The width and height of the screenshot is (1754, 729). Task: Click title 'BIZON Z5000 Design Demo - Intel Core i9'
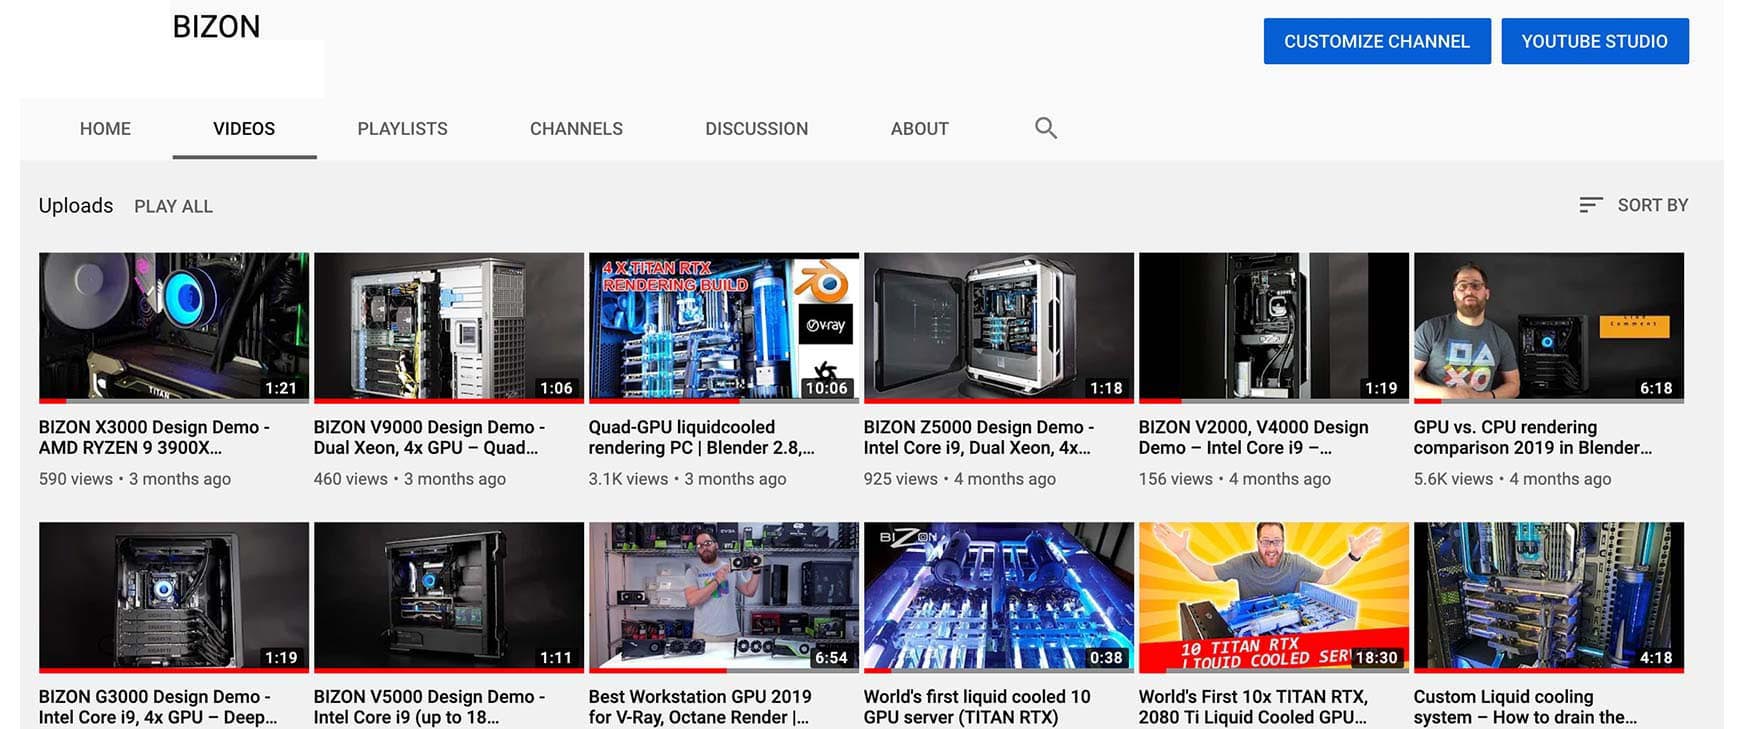click(979, 438)
